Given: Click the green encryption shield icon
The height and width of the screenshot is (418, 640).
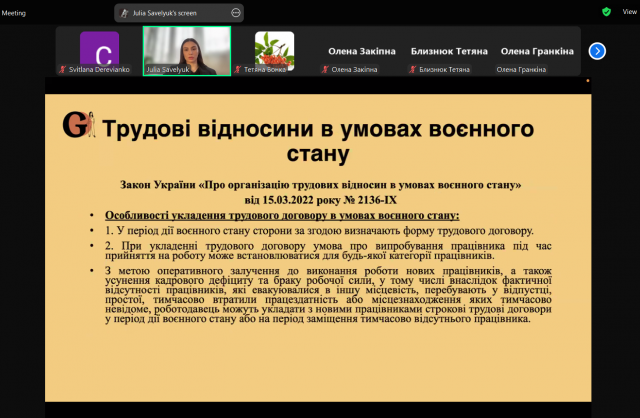Looking at the screenshot, I should point(607,12).
